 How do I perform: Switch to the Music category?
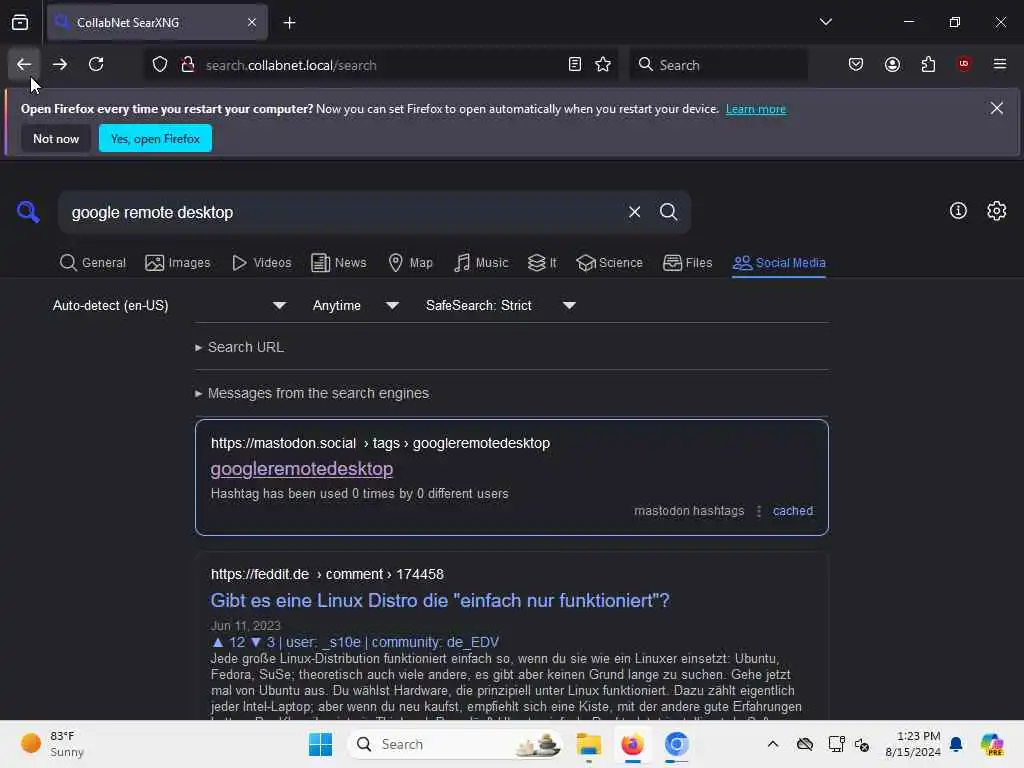481,263
